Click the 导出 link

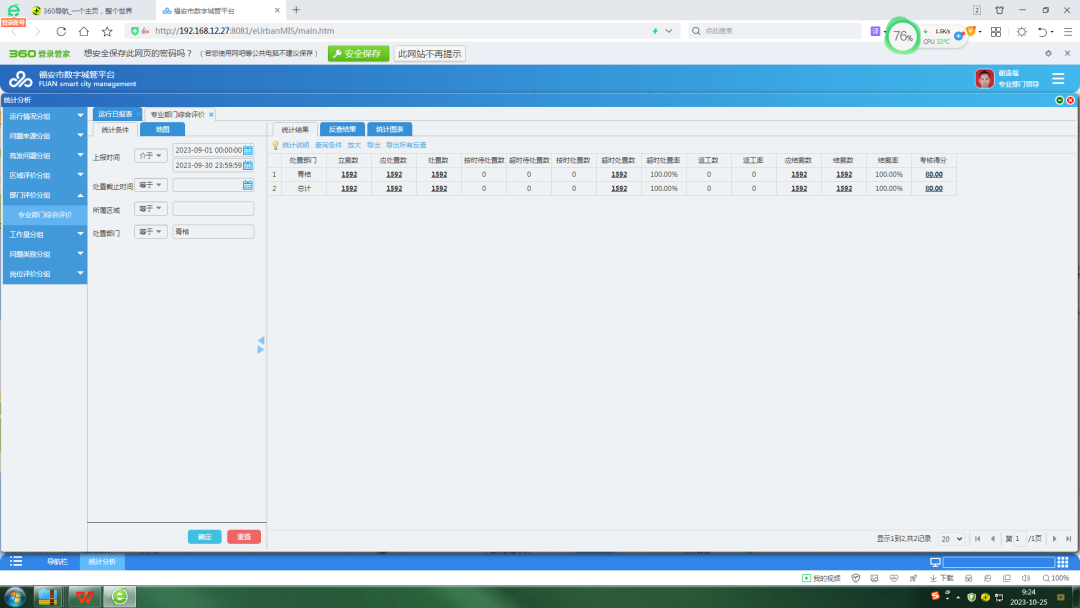coord(373,145)
